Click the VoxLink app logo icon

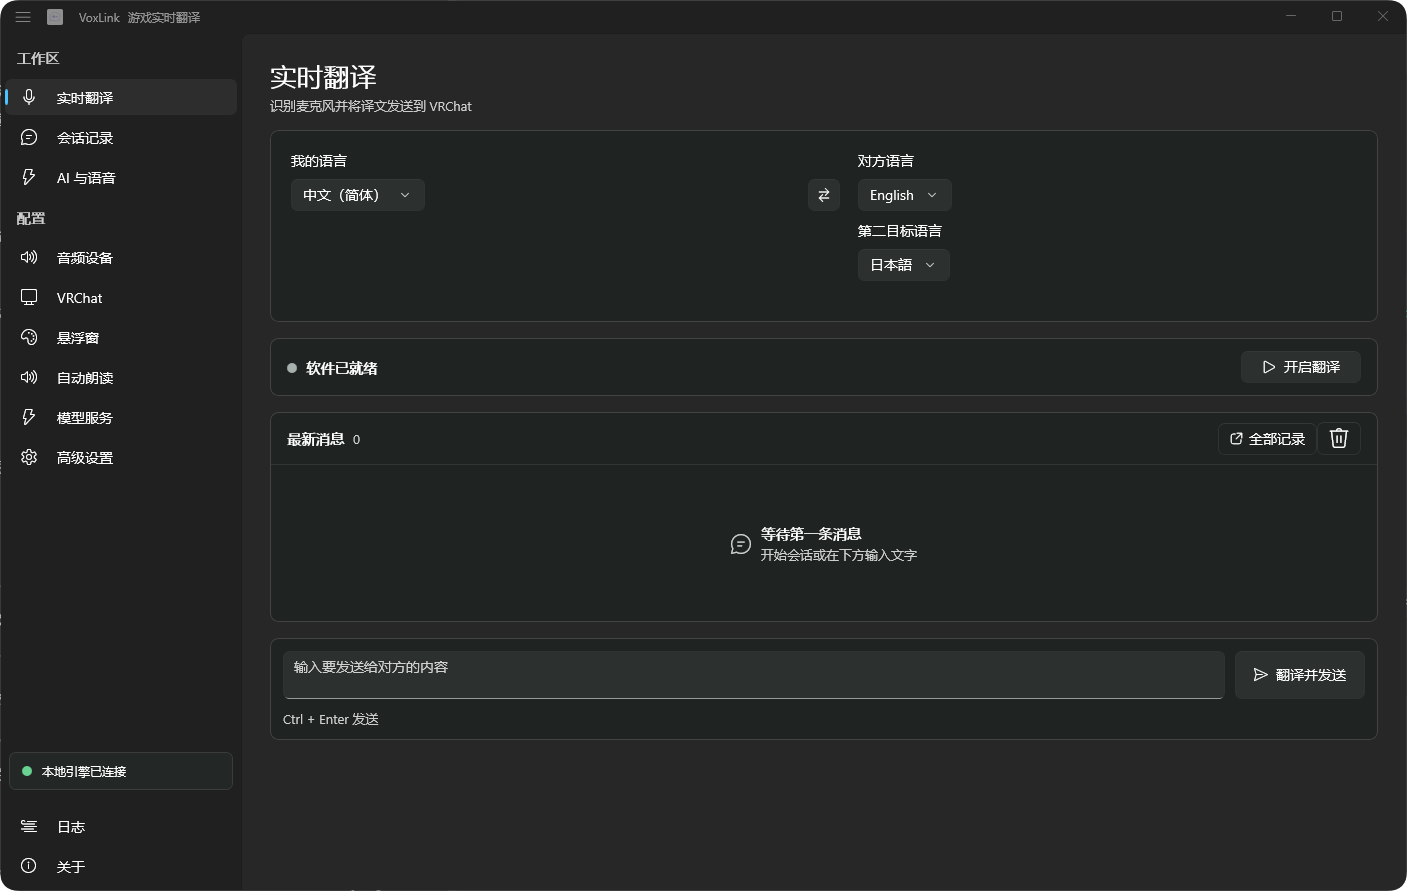point(55,17)
